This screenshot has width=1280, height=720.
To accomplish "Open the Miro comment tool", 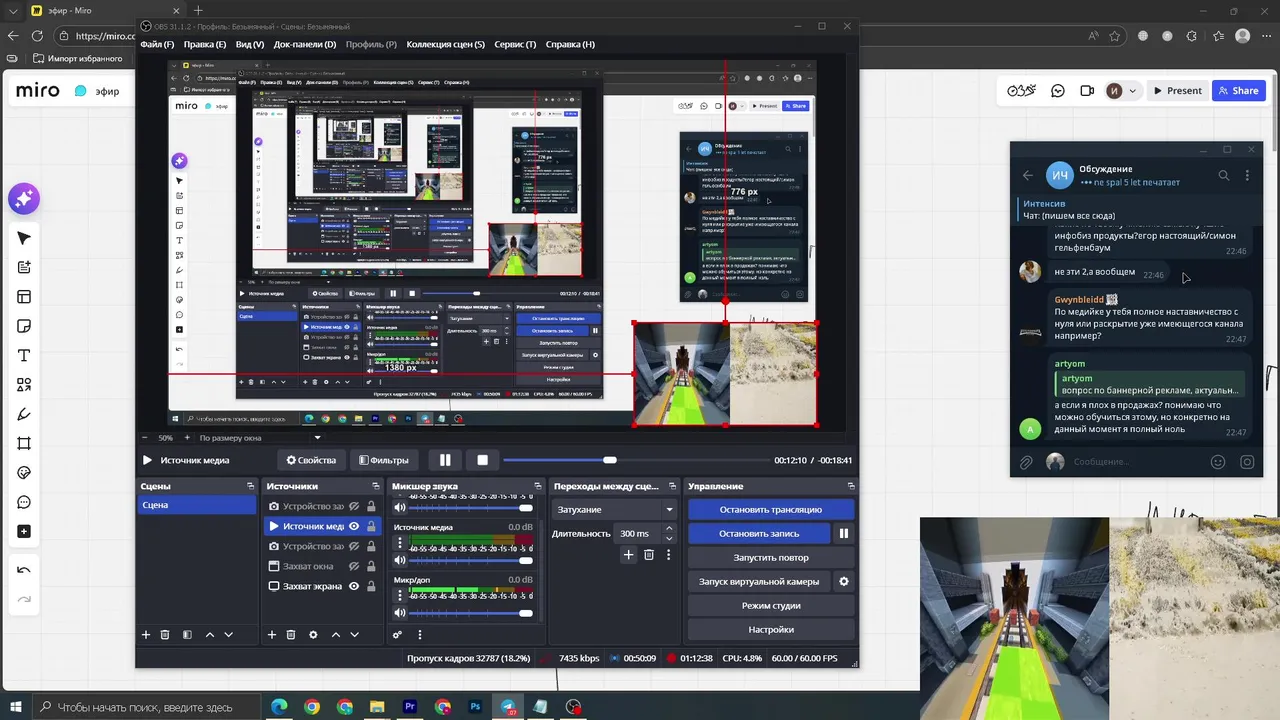I will coord(24,502).
